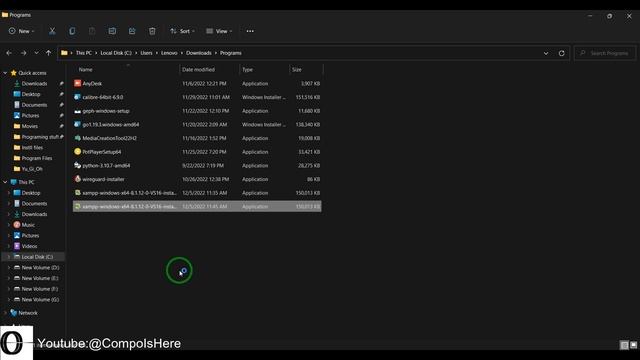Switch to large thumbnails view icon
Screen dimensions: 640x360
coord(633,345)
